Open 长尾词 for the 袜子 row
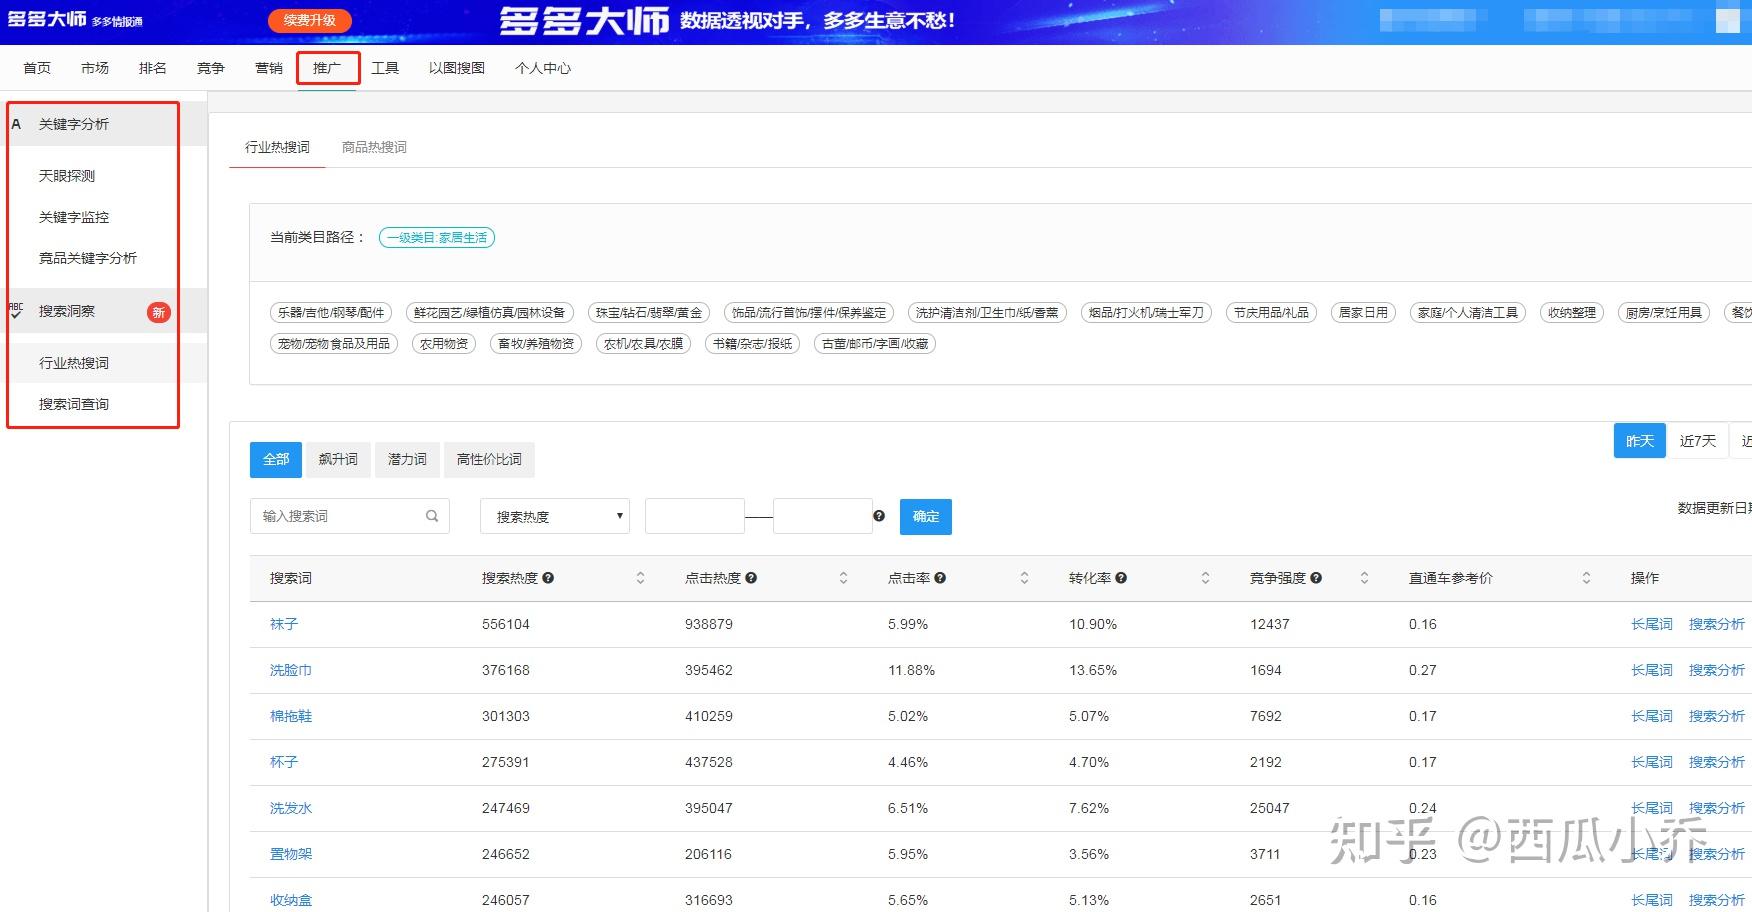Image resolution: width=1752 pixels, height=912 pixels. (x=1652, y=624)
